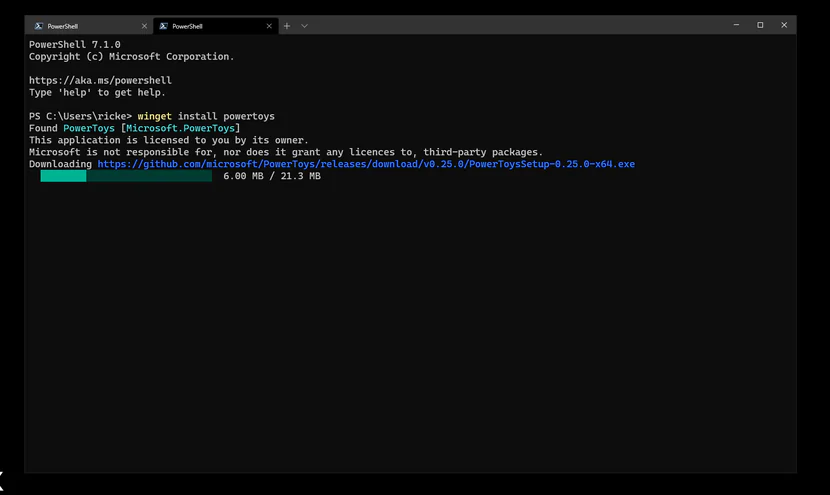Minimize the Windows Terminal window

[x=736, y=25]
